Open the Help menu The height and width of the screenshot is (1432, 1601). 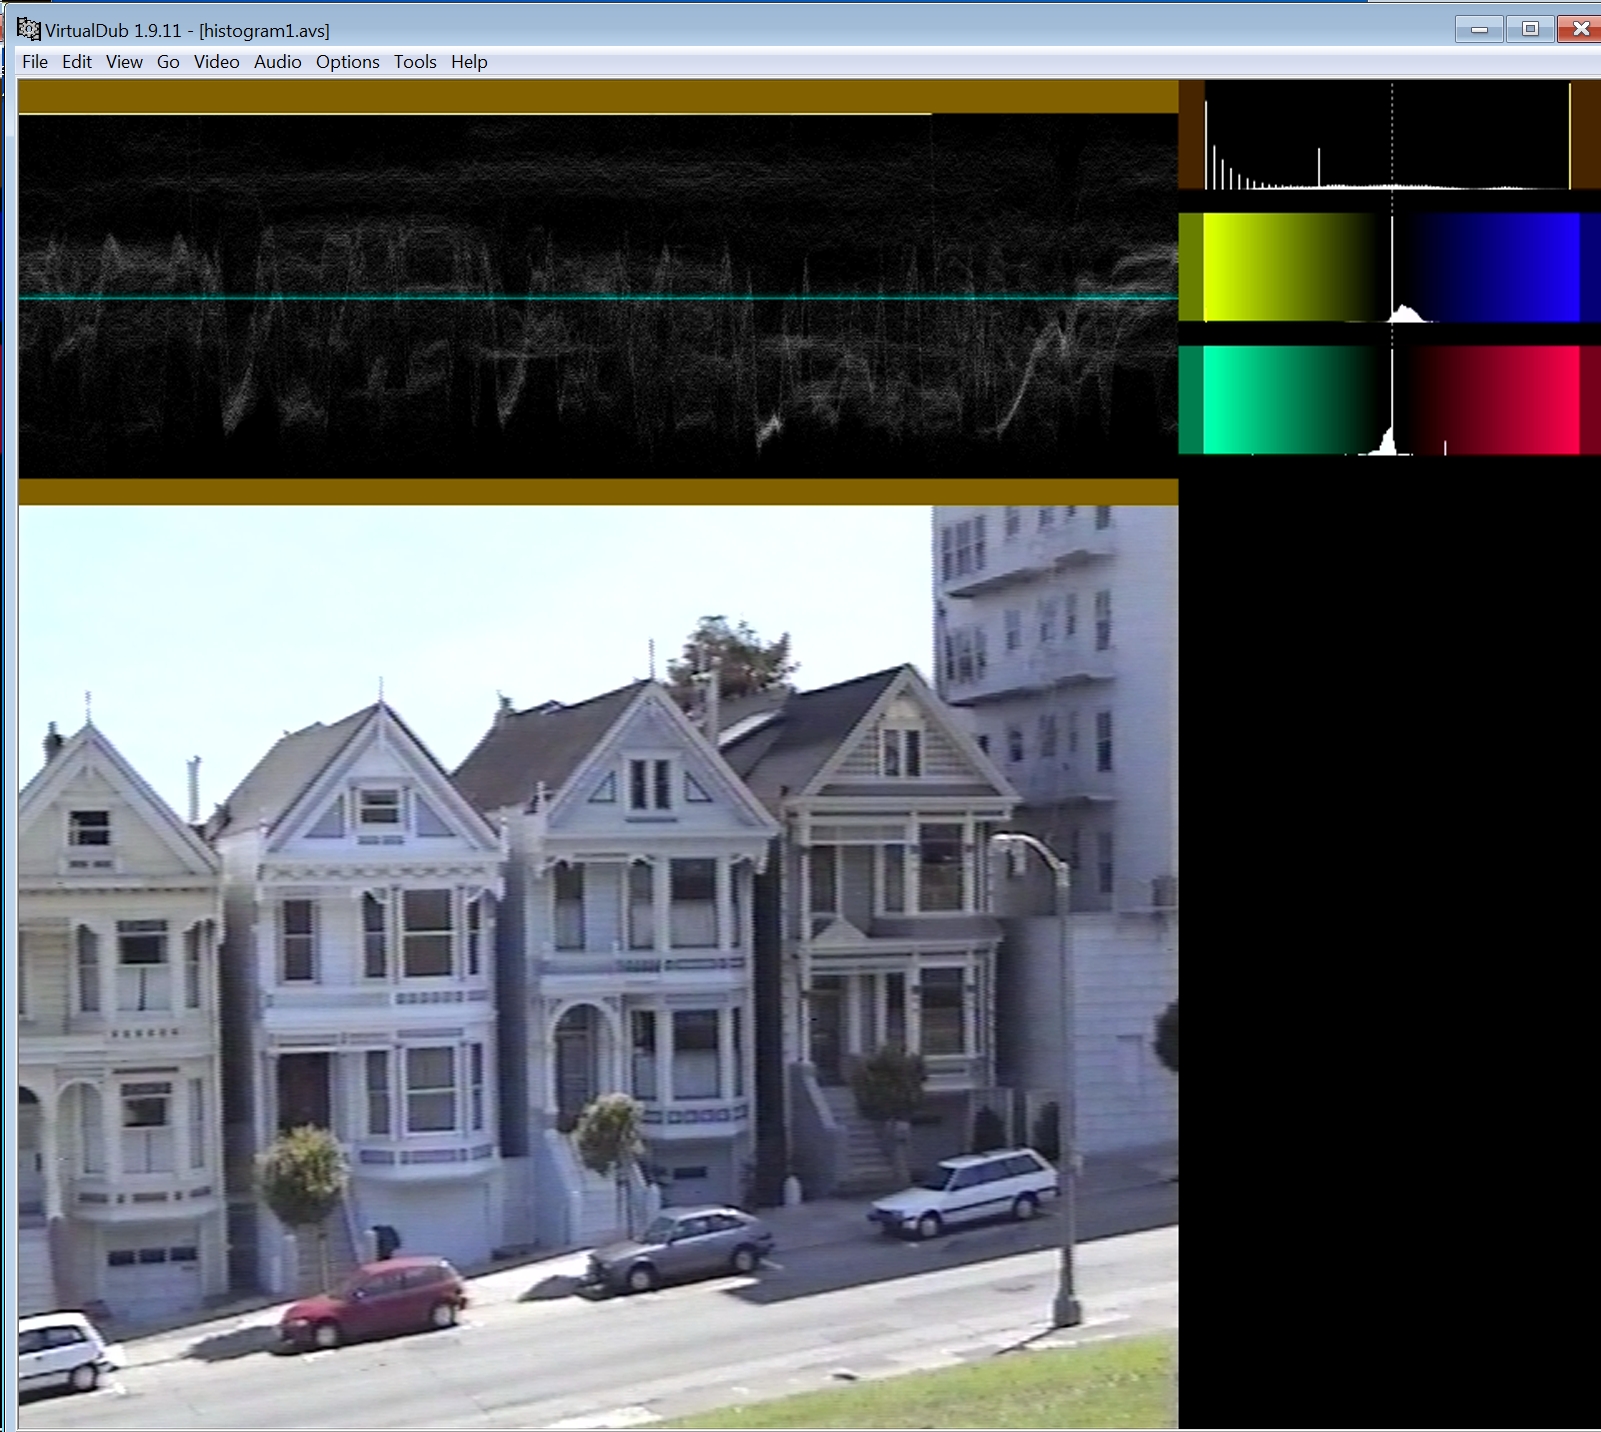[x=469, y=62]
